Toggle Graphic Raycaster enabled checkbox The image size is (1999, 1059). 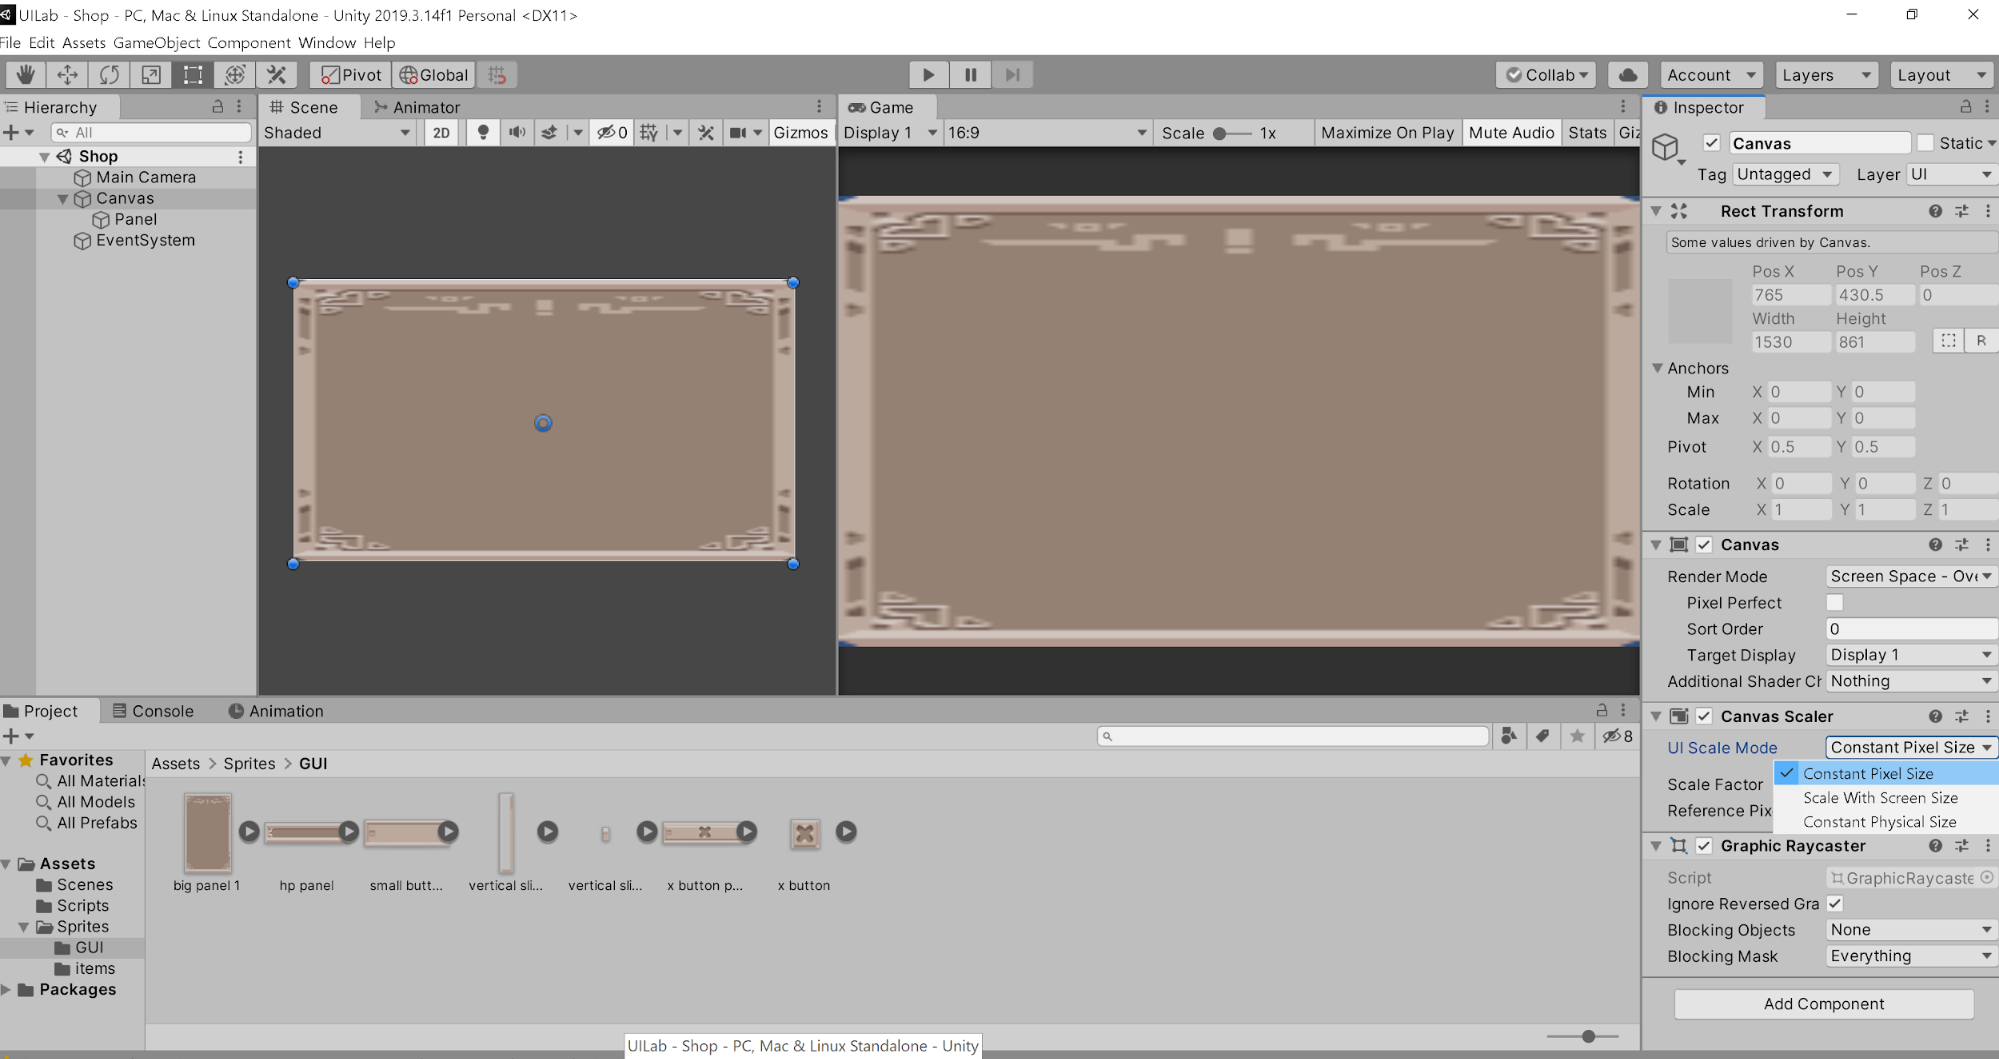coord(1704,846)
